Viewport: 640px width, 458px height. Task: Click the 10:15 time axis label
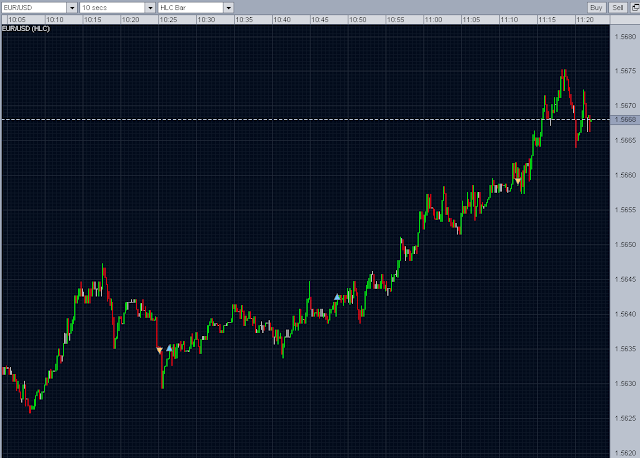[x=93, y=20]
